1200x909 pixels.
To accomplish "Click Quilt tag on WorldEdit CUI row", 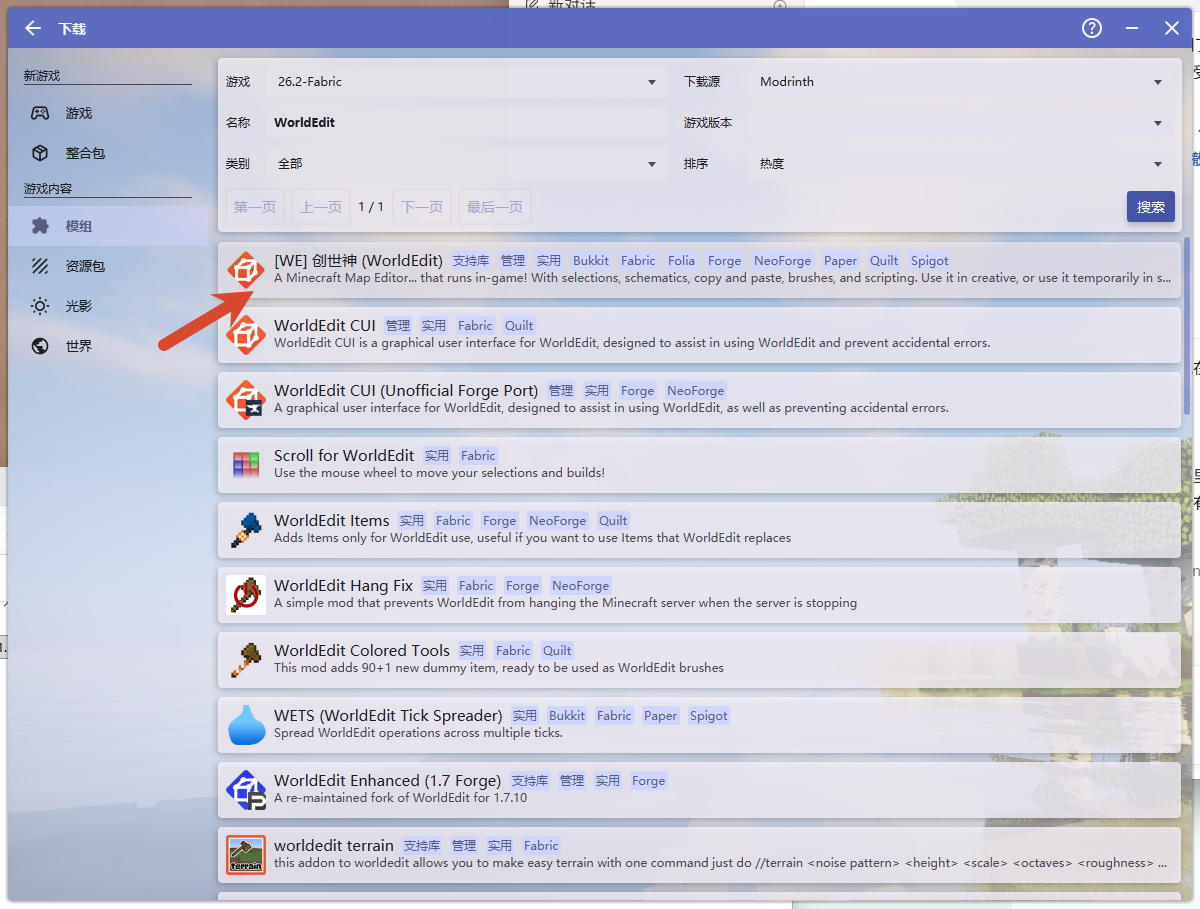I will pos(519,326).
